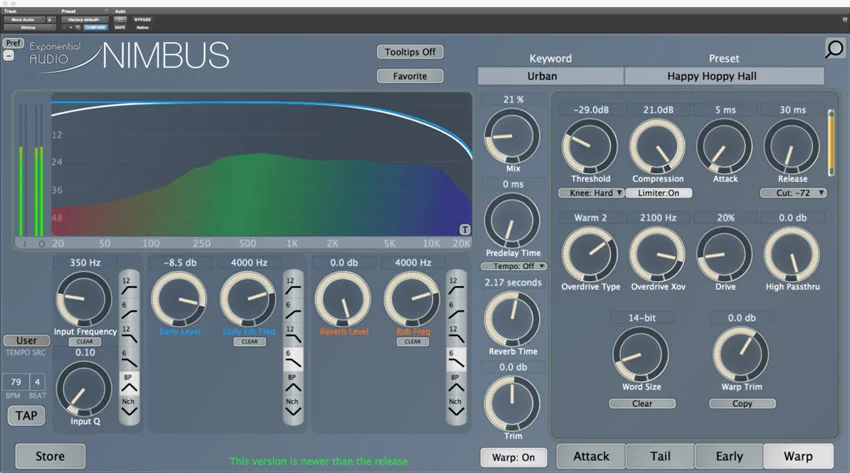The image size is (850, 473).
Task: Open the Nimbus insert selector in header
Action: 29,27
